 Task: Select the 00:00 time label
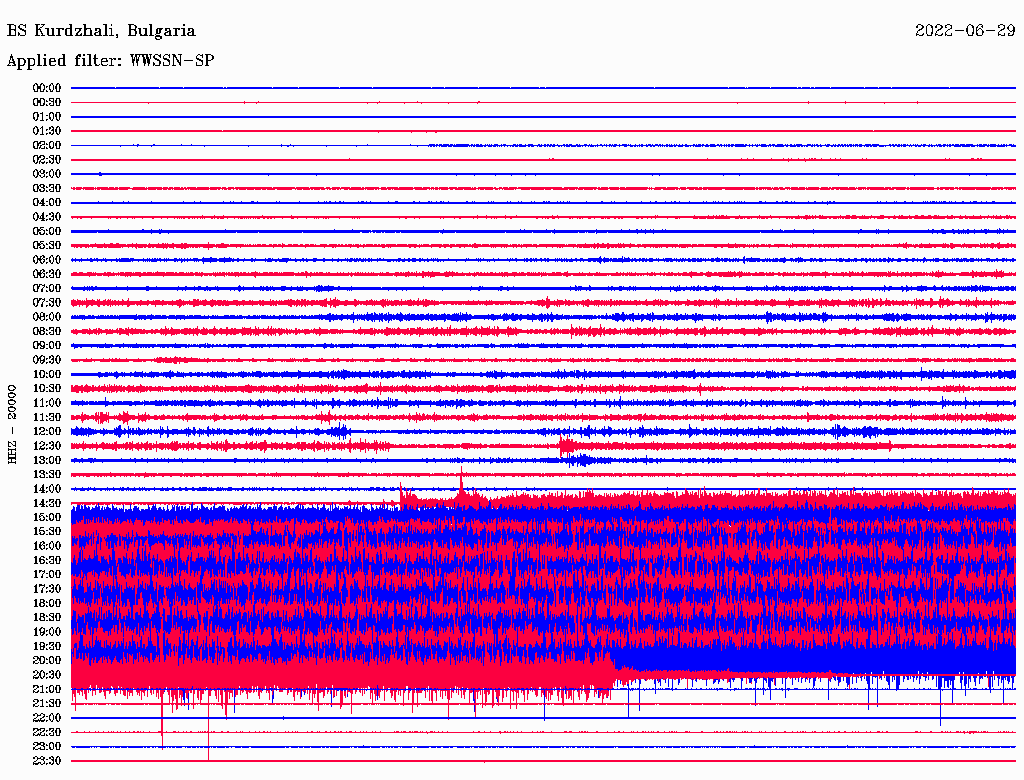pos(47,88)
